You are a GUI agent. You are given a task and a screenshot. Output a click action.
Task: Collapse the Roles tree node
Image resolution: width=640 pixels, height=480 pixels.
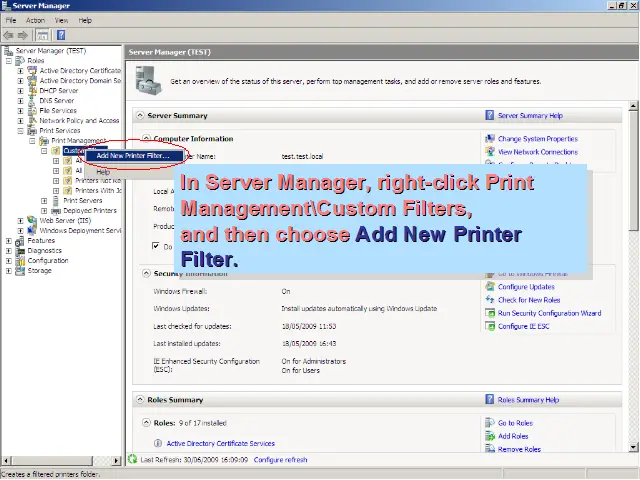(x=9, y=60)
